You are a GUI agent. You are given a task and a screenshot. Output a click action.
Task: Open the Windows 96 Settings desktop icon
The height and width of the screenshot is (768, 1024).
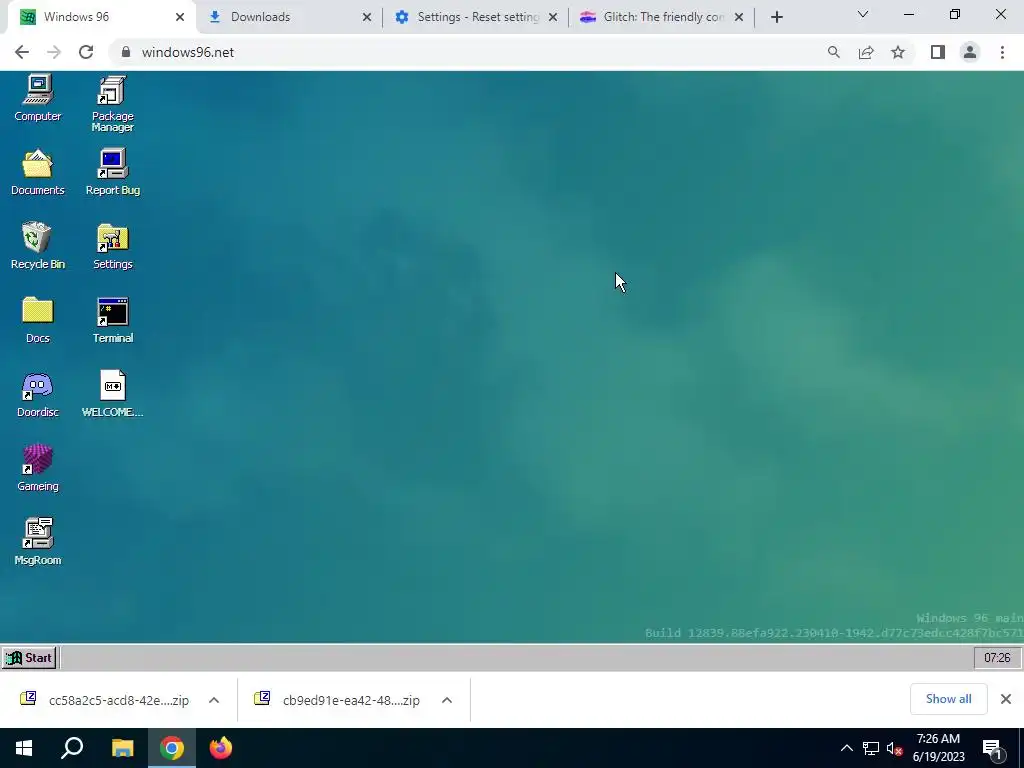[112, 246]
